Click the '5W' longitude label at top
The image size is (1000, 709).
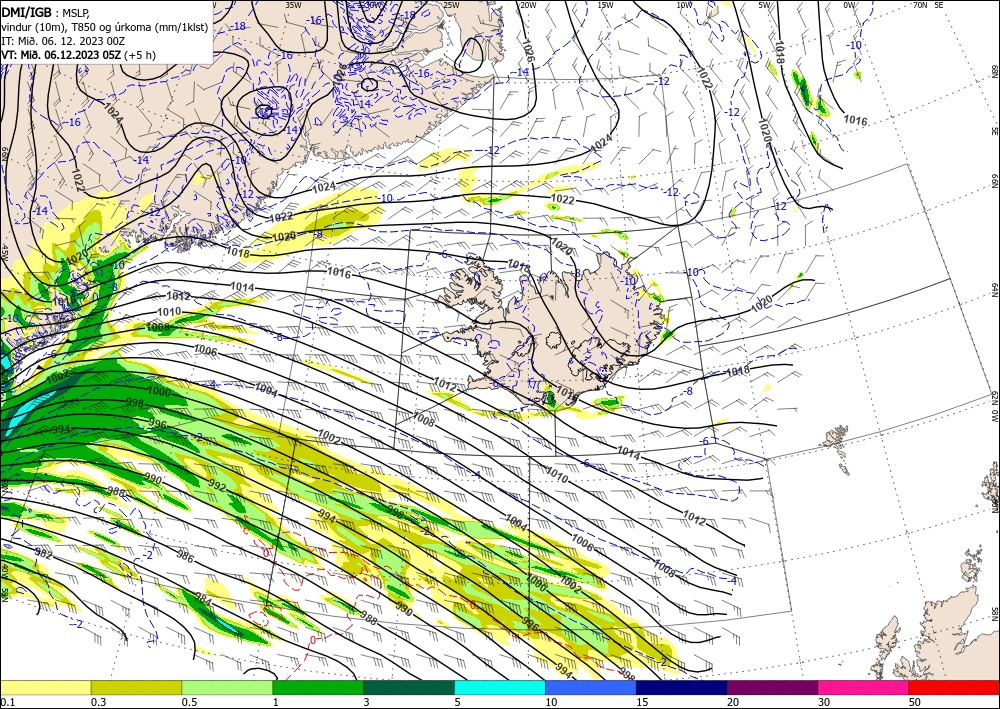765,5
